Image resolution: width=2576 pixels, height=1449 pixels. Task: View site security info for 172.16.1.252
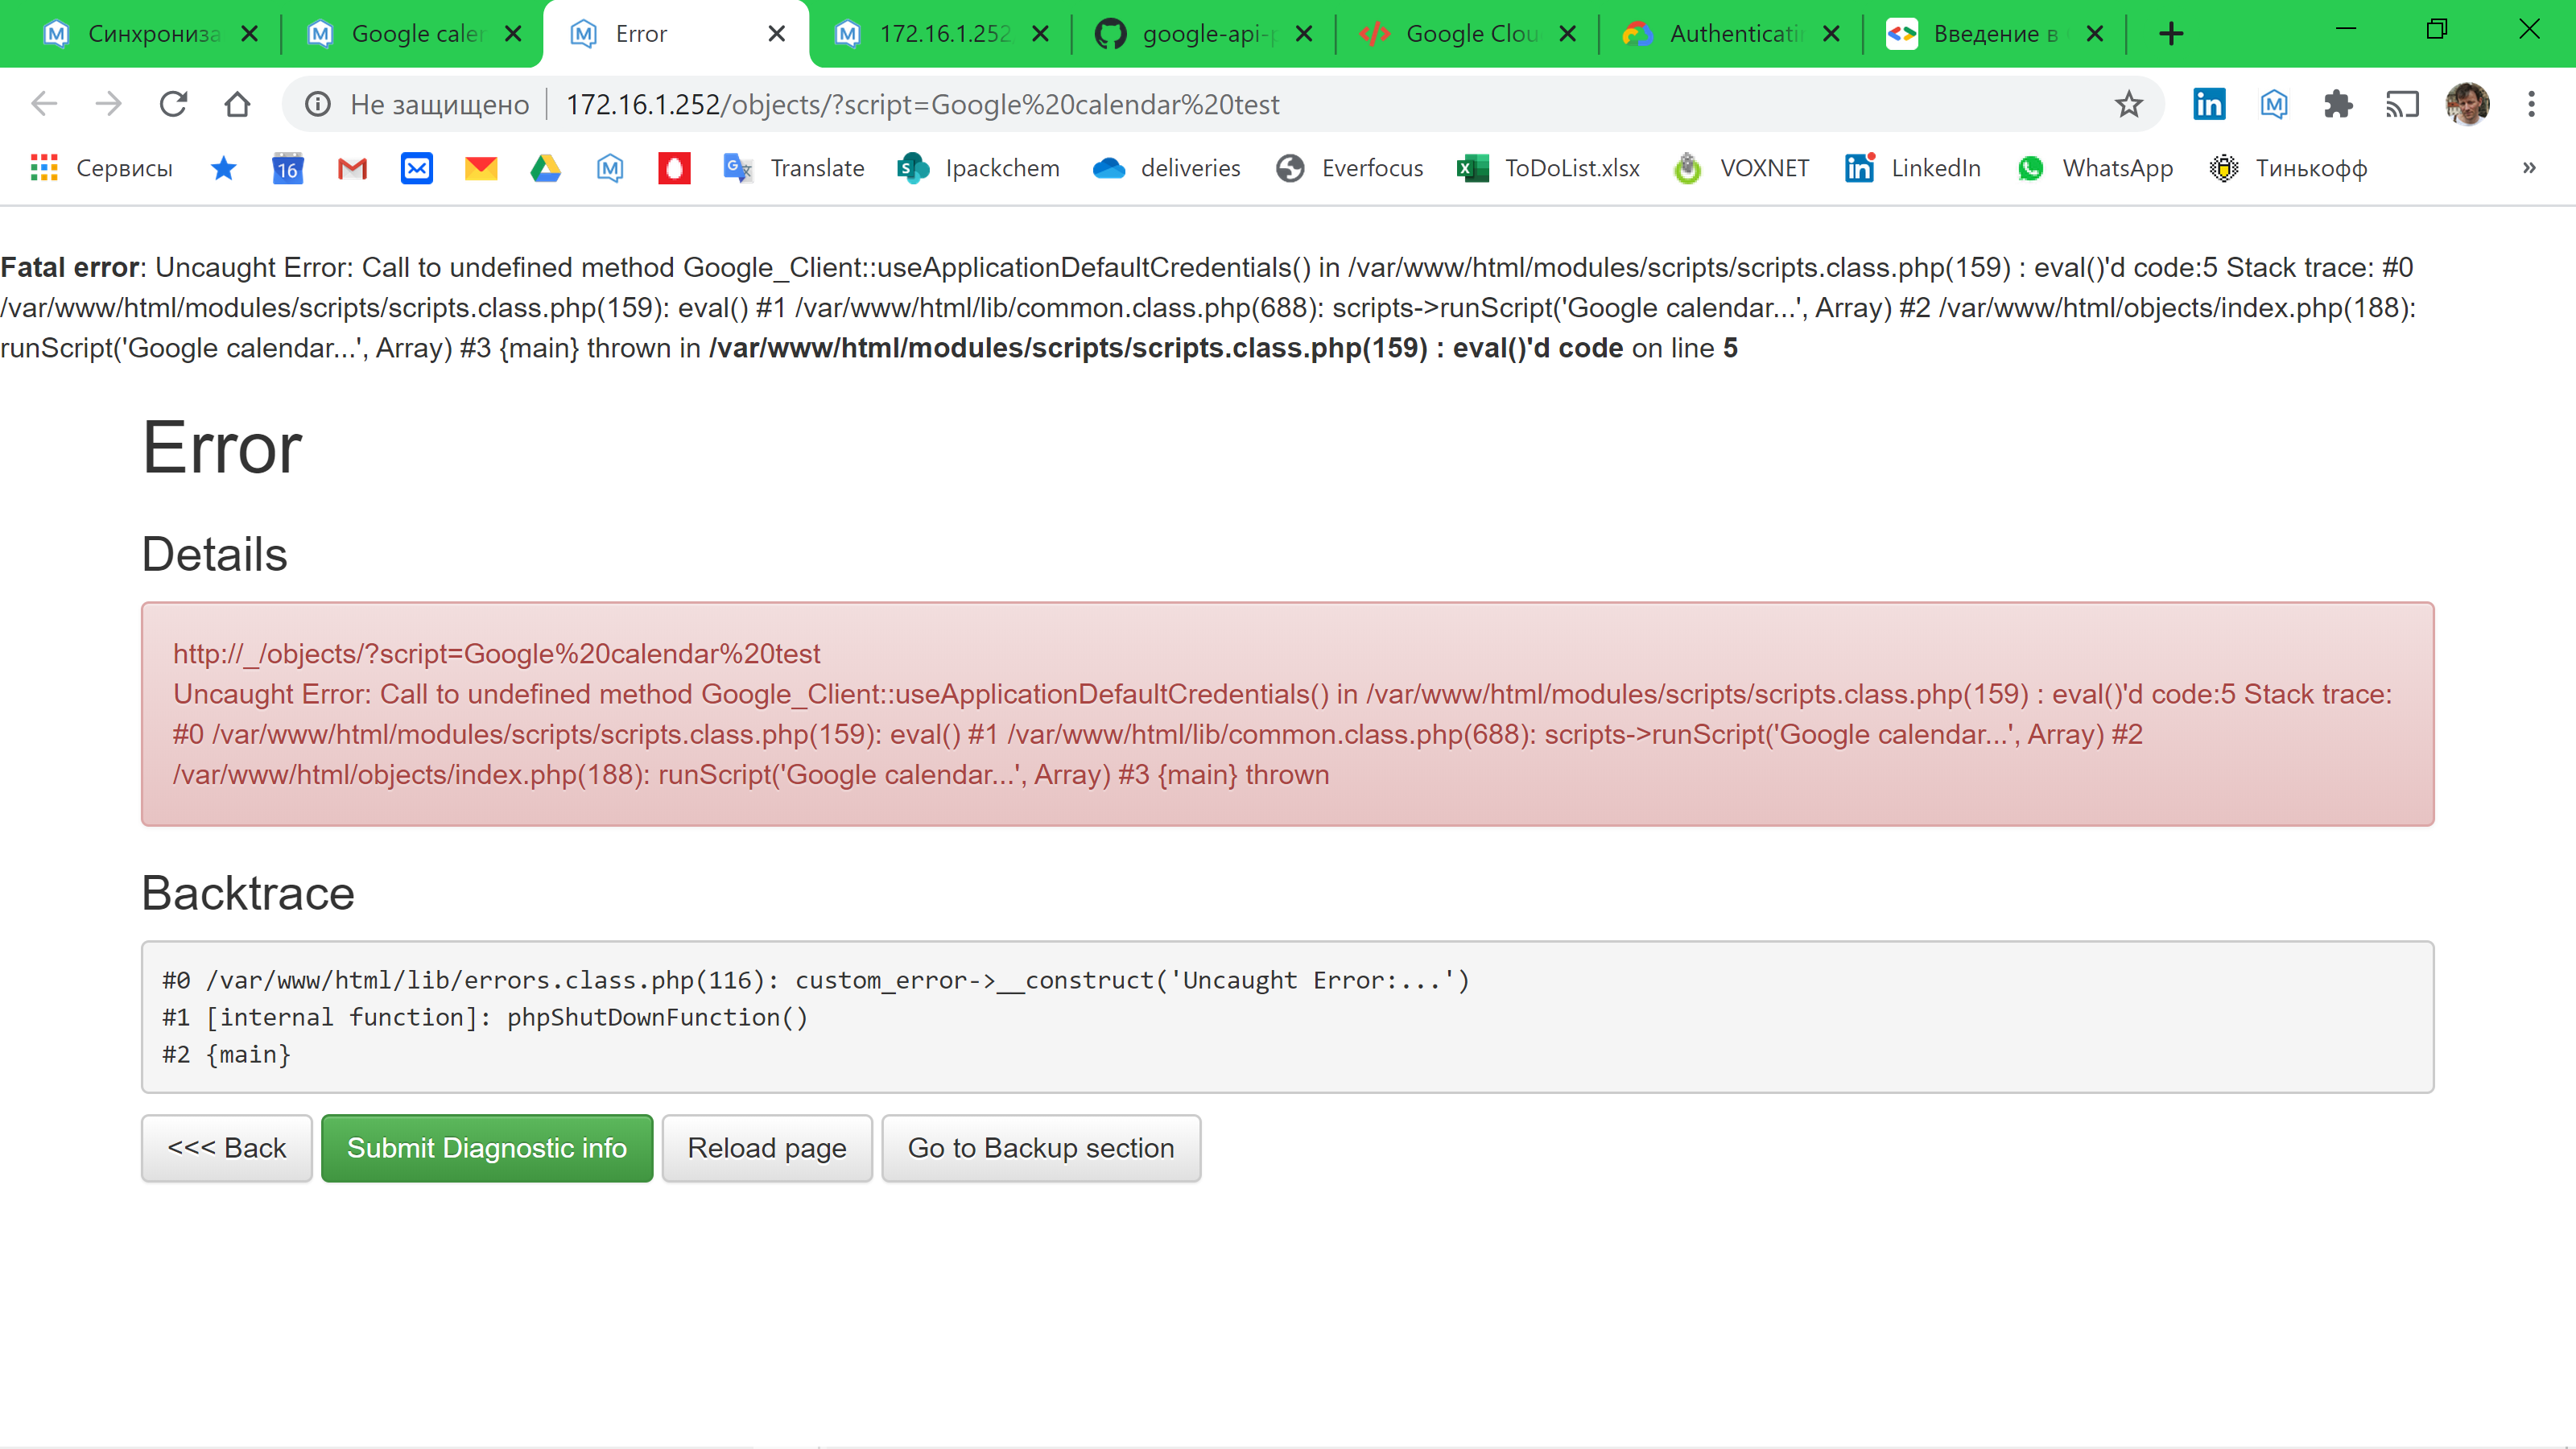click(317, 104)
